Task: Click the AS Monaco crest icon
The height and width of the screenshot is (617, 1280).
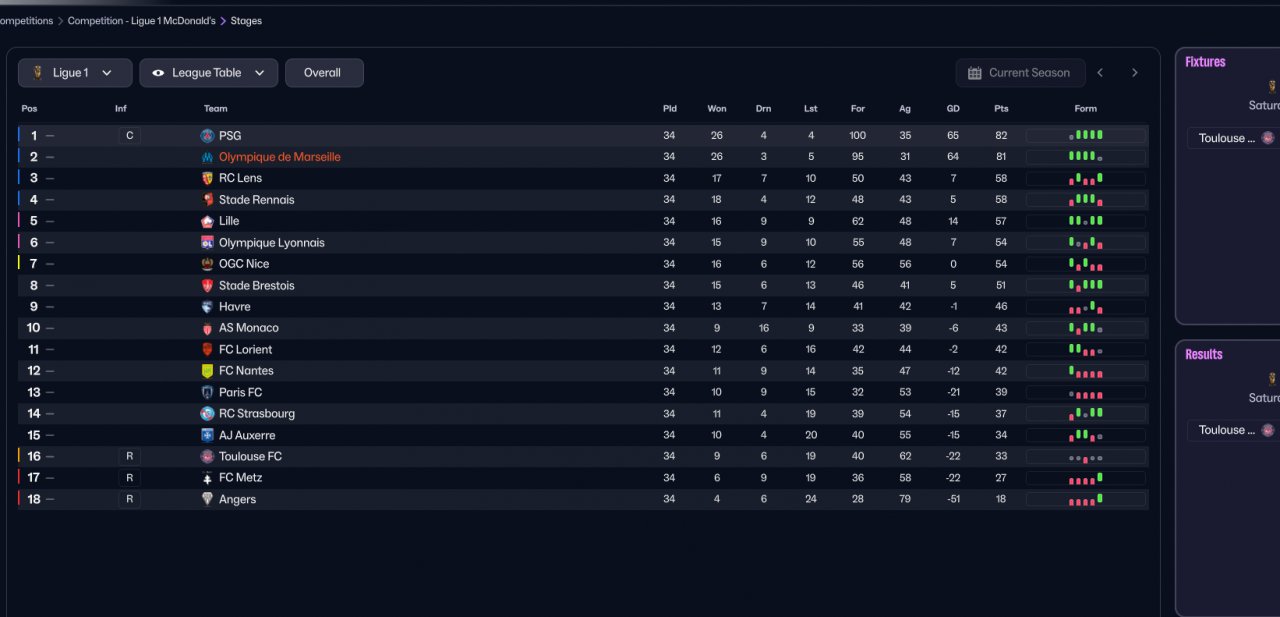Action: tap(207, 328)
